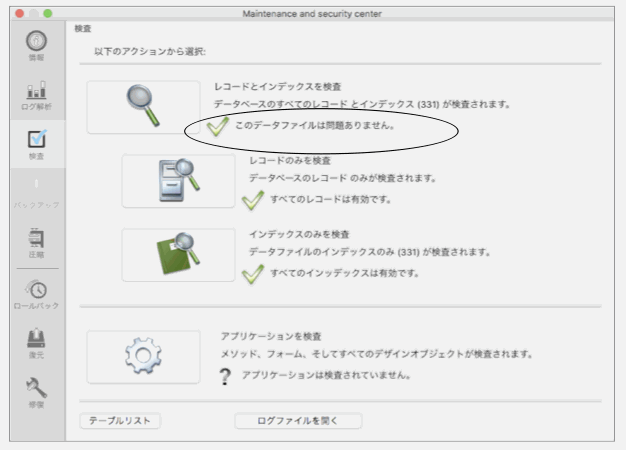Click the Maintenance and security center title bar
The image size is (626, 450).
(312, 11)
